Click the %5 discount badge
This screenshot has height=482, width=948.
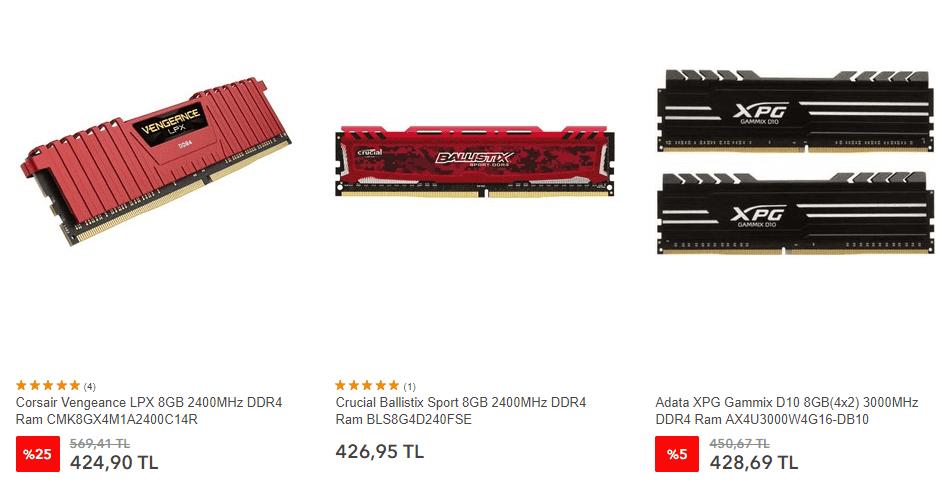(x=677, y=454)
